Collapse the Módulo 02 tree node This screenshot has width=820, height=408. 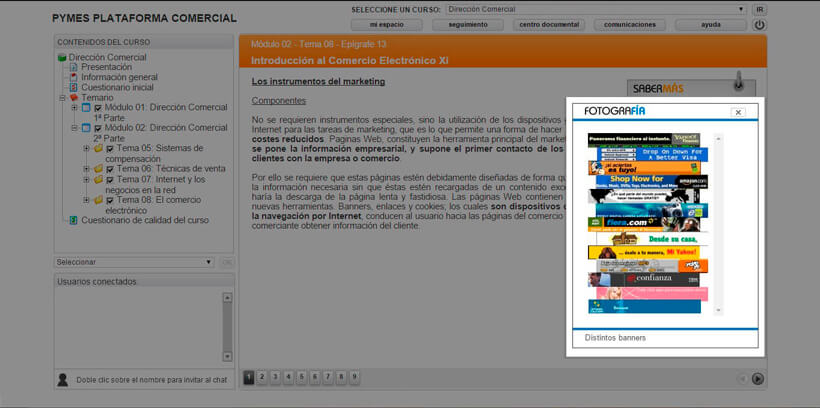74,128
